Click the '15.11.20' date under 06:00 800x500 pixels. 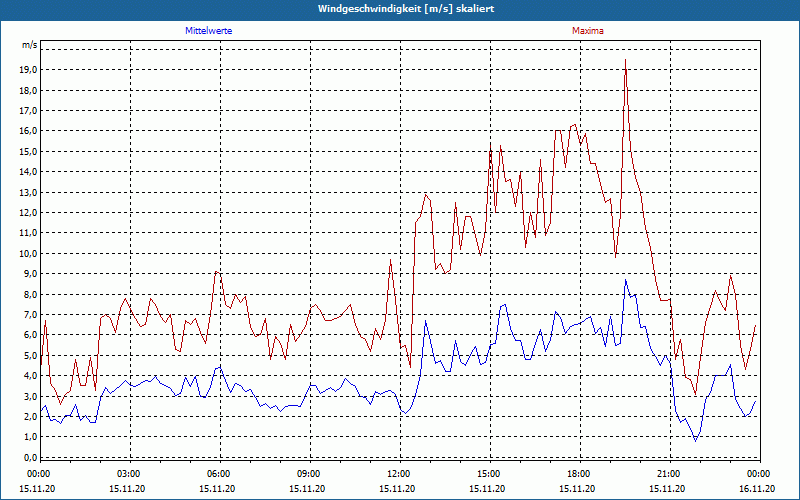pyautogui.click(x=217, y=488)
